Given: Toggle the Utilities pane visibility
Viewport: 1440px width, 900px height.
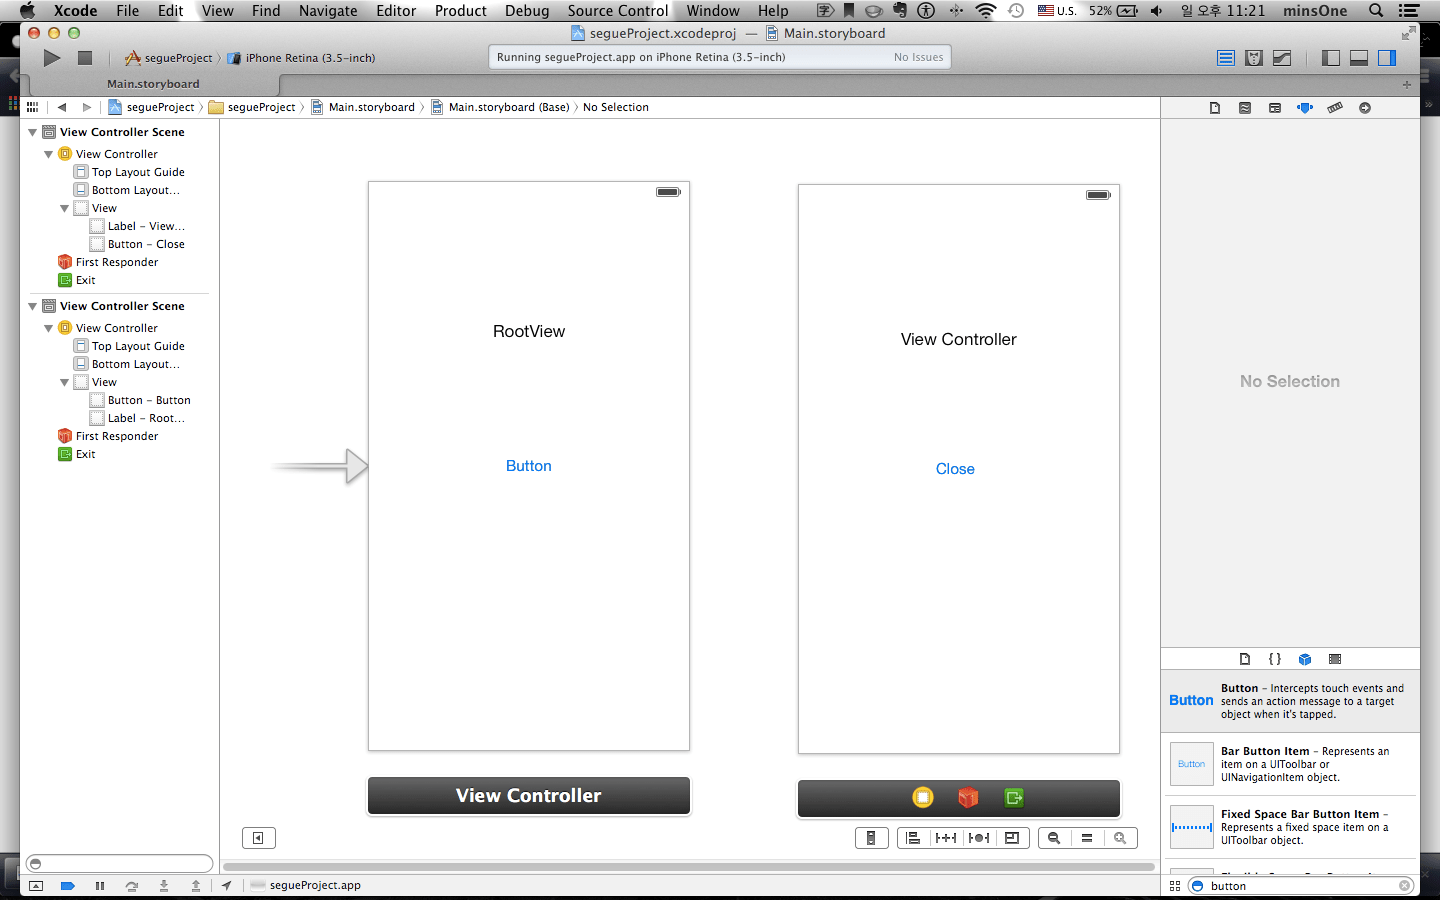Looking at the screenshot, I should pos(1387,58).
